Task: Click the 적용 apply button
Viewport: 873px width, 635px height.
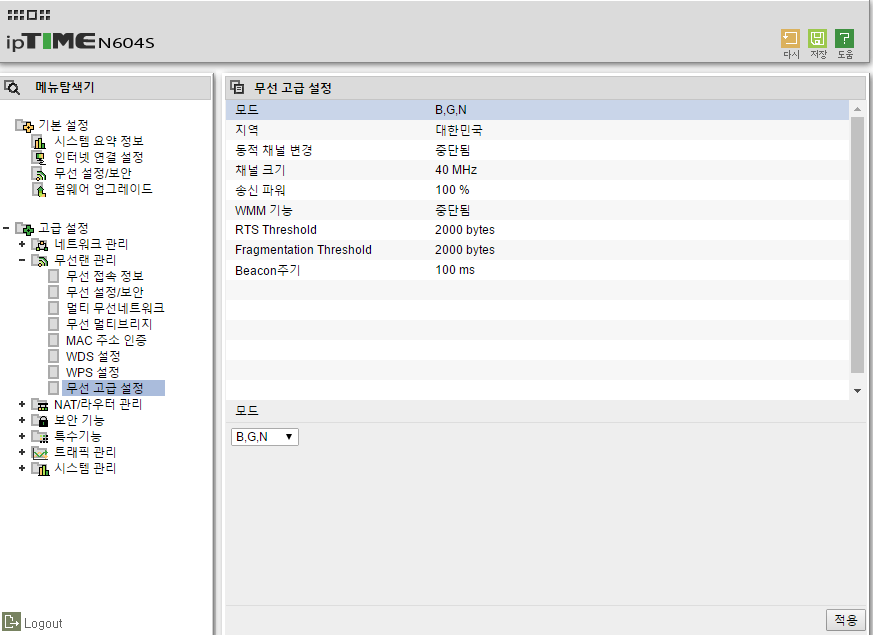Action: tap(846, 619)
